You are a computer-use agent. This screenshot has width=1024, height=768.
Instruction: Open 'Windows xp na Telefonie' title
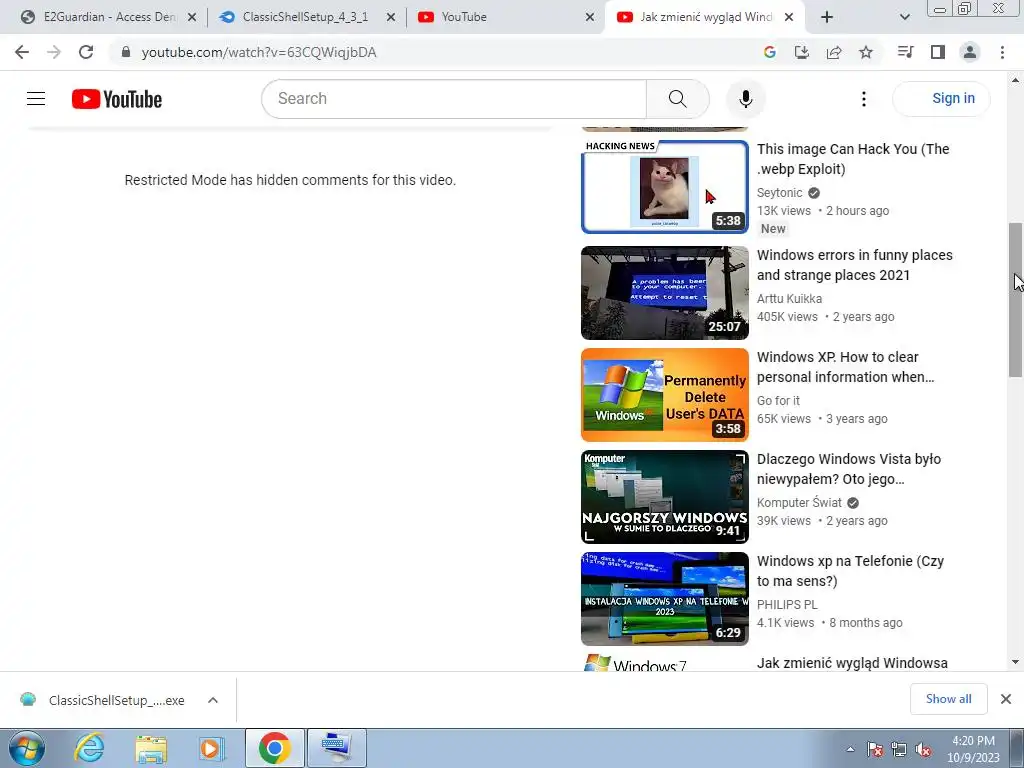tap(850, 570)
